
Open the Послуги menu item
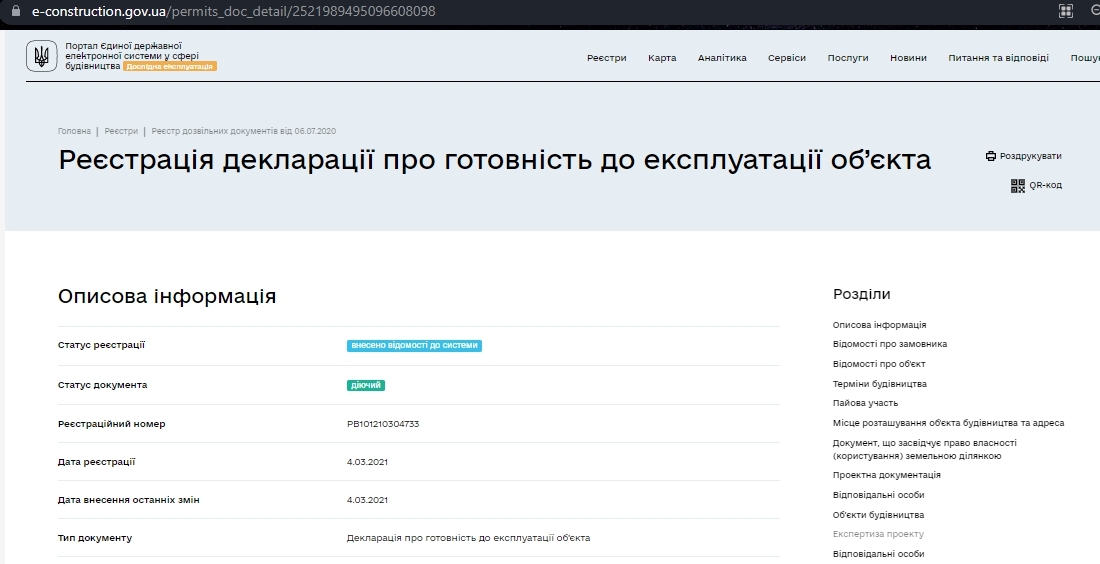click(x=848, y=58)
